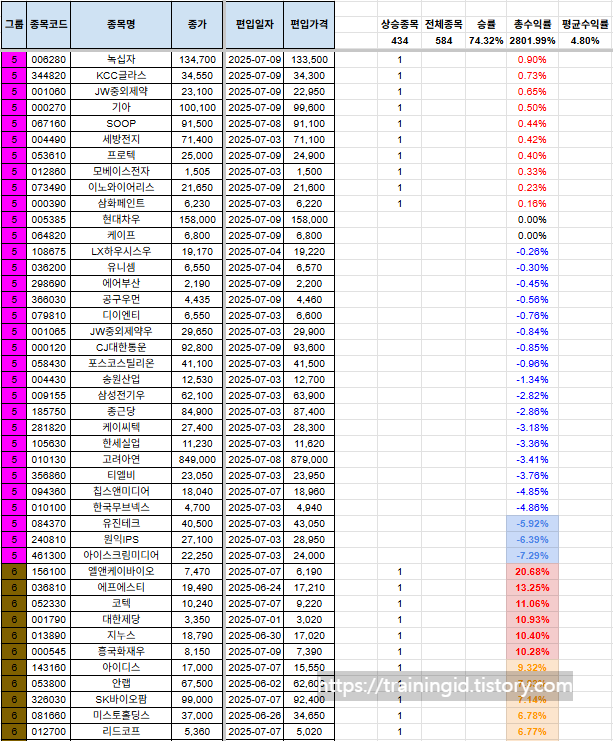Select the 4.80% average return cell
Viewport: 613px width, 741px height.
585,41
